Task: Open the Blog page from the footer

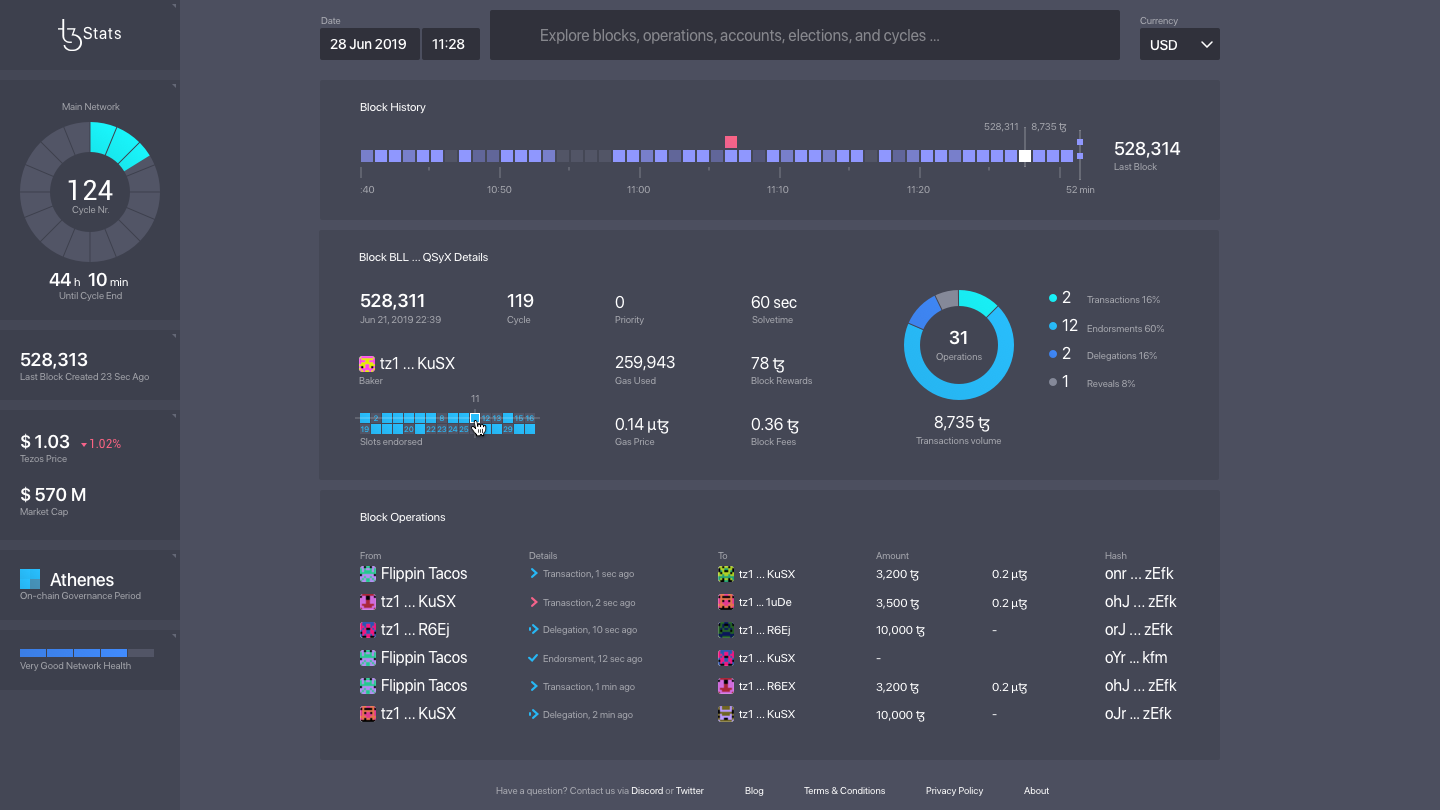Action: (x=754, y=790)
